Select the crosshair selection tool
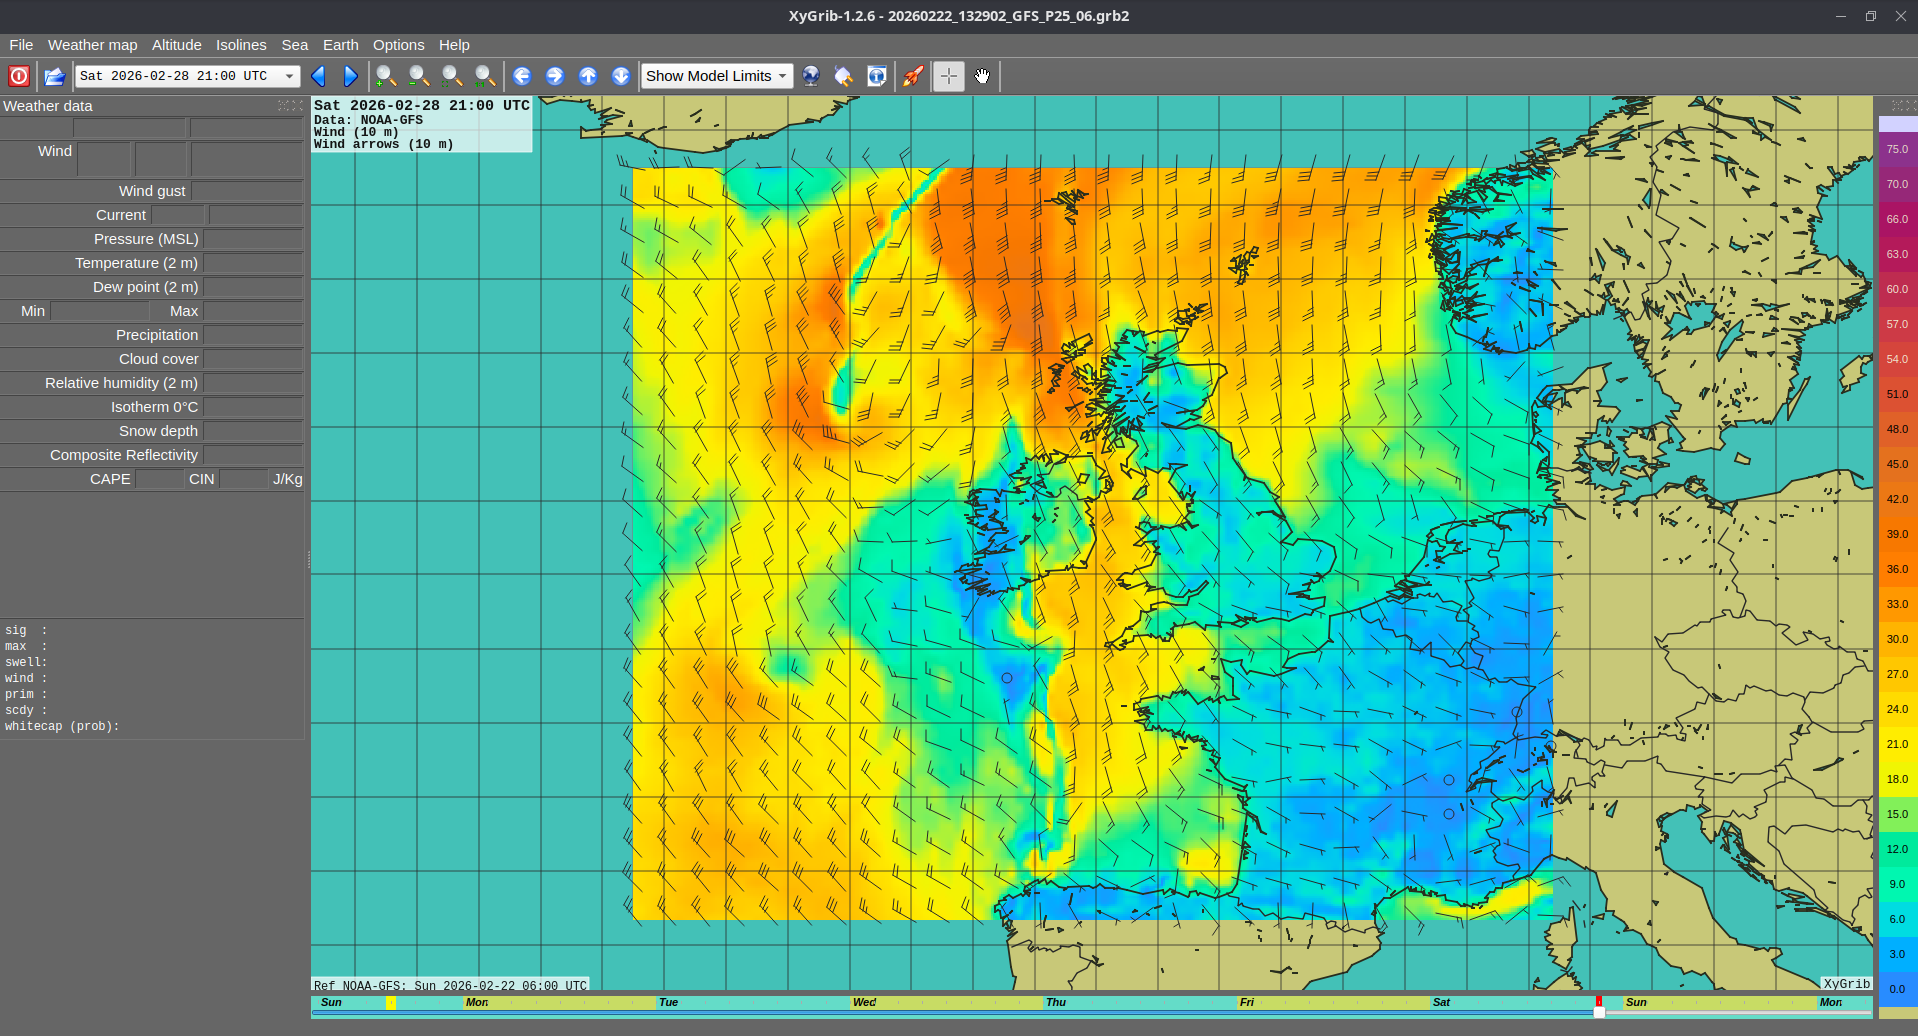The width and height of the screenshot is (1918, 1036). tap(947, 76)
